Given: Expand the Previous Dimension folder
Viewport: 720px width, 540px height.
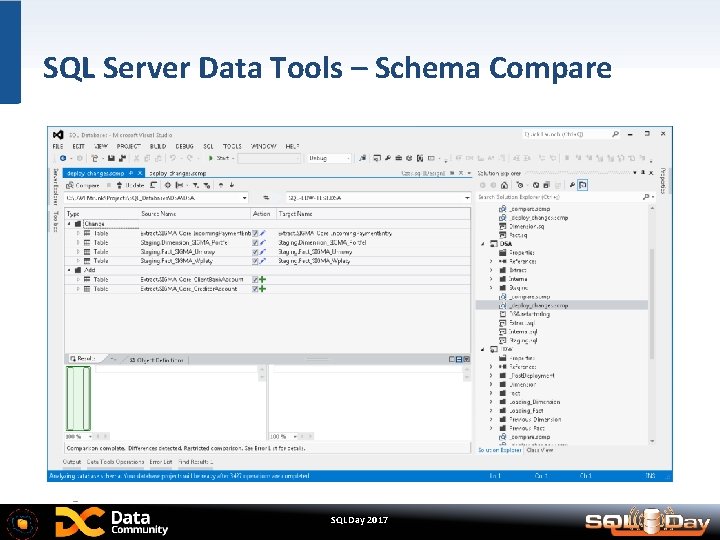Looking at the screenshot, I should [491, 420].
